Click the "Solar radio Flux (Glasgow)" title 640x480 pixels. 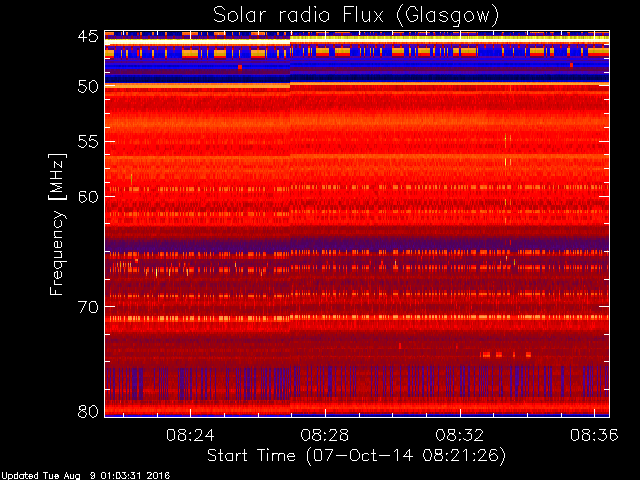(356, 16)
